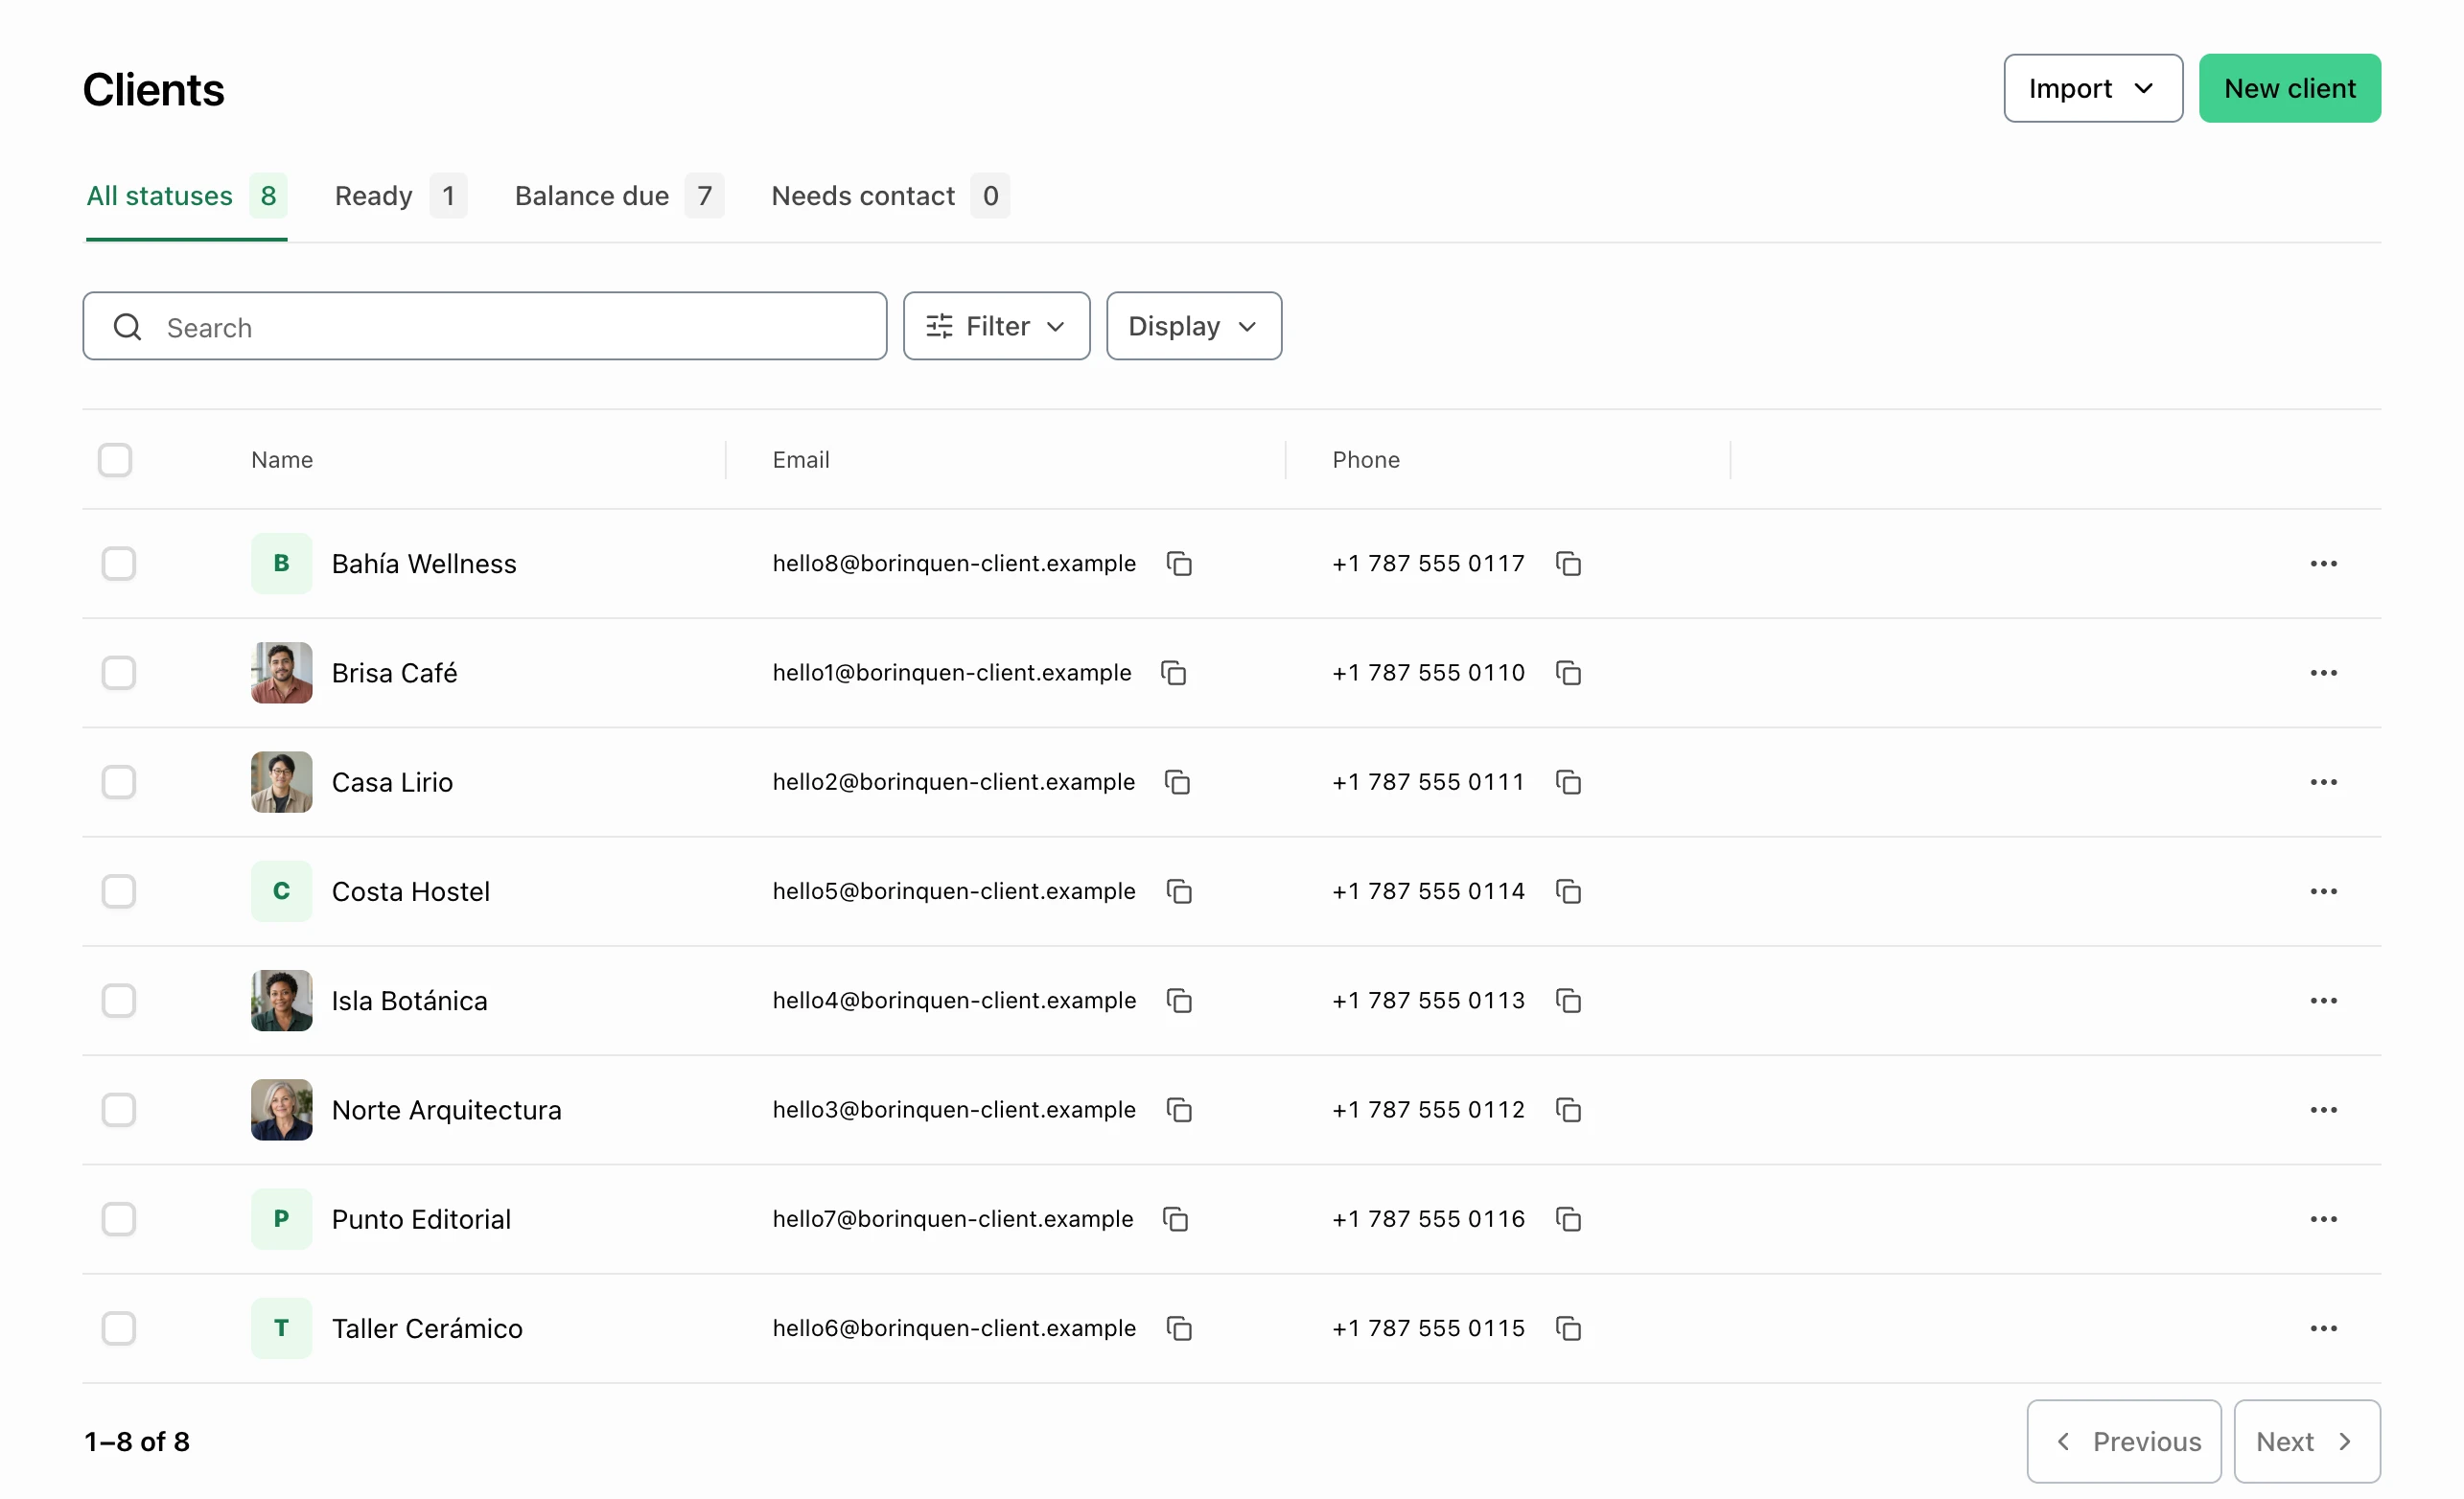Viewport: 2464px width, 1499px height.
Task: Copy Isla Botánica email address
Action: tap(1179, 1001)
